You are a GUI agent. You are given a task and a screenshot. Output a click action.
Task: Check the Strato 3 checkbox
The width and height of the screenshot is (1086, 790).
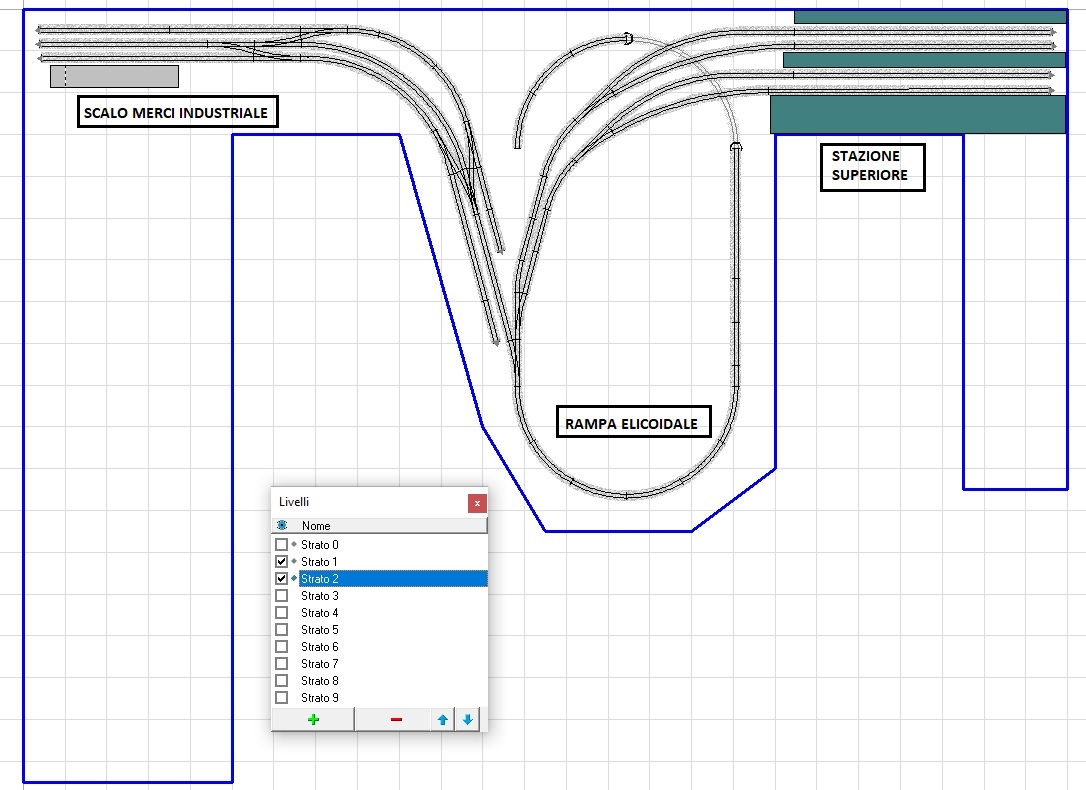(x=281, y=596)
